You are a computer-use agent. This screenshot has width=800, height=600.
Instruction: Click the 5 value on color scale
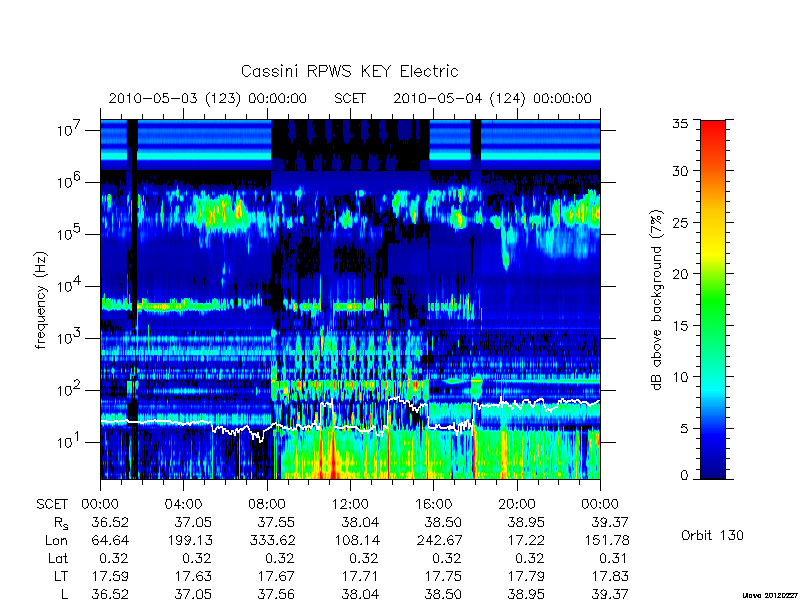coord(684,429)
